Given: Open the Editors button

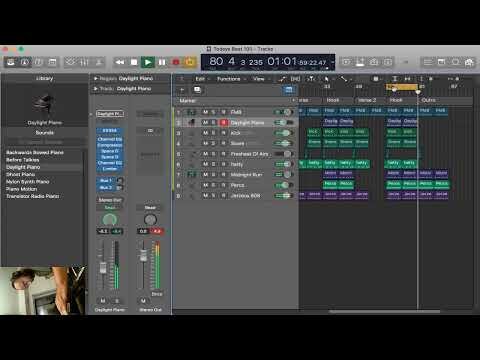Looking at the screenshot, I should click(99, 62).
